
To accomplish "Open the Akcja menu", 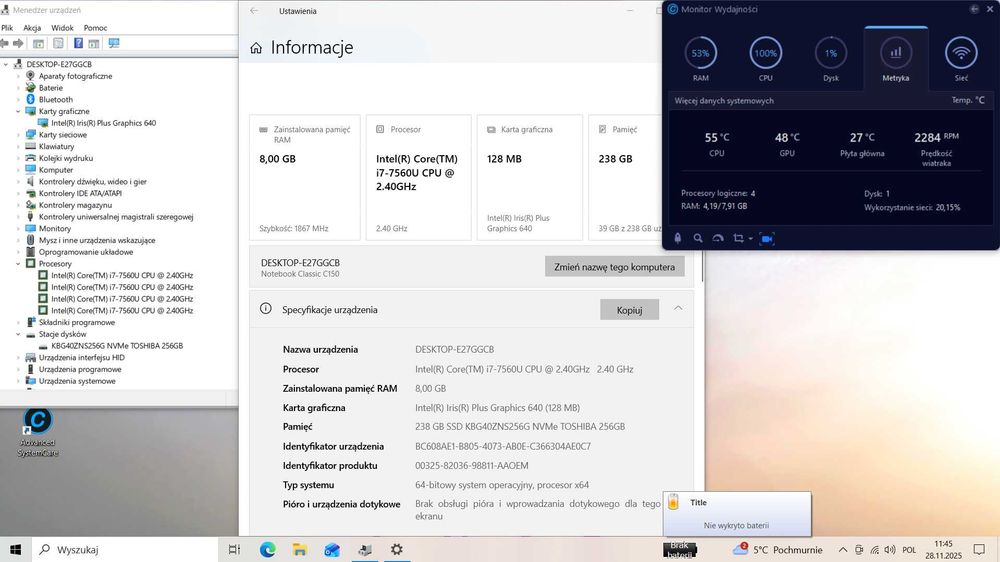I will 32,28.
